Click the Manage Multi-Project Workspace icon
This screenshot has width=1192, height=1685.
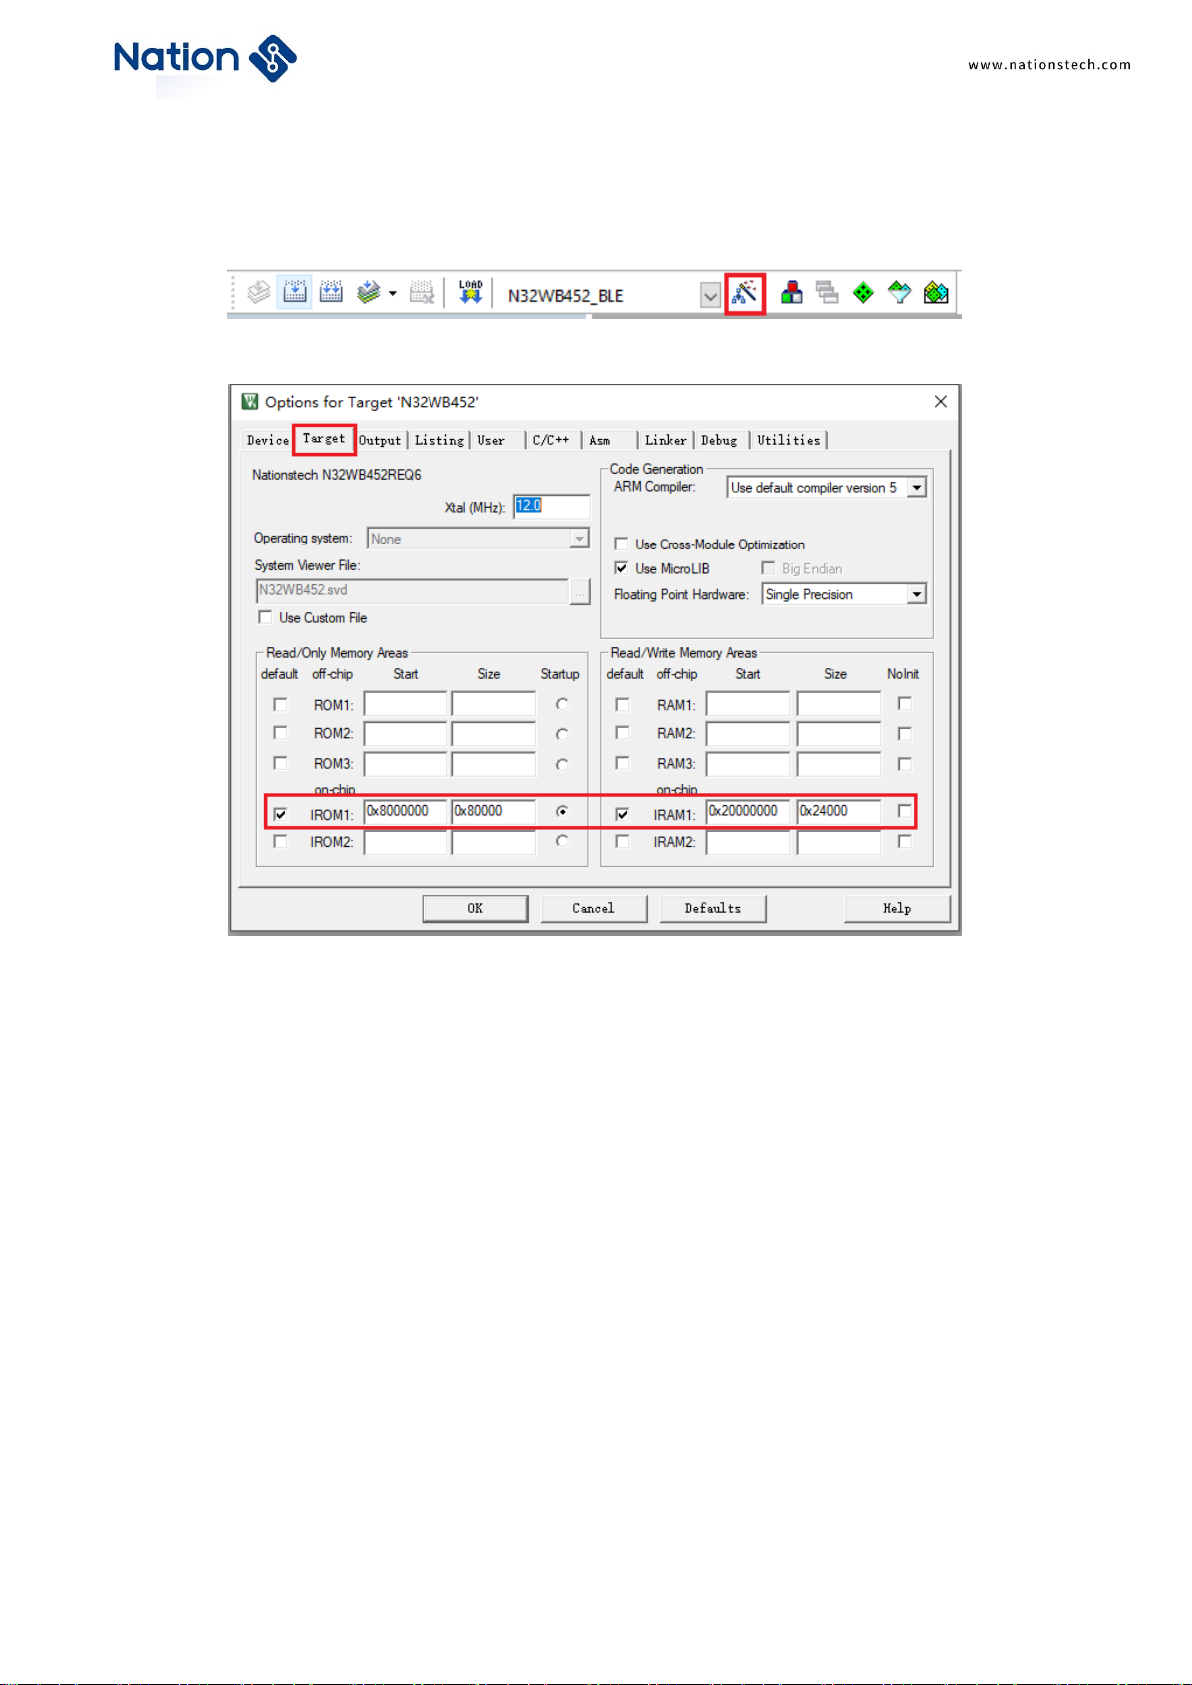point(827,293)
